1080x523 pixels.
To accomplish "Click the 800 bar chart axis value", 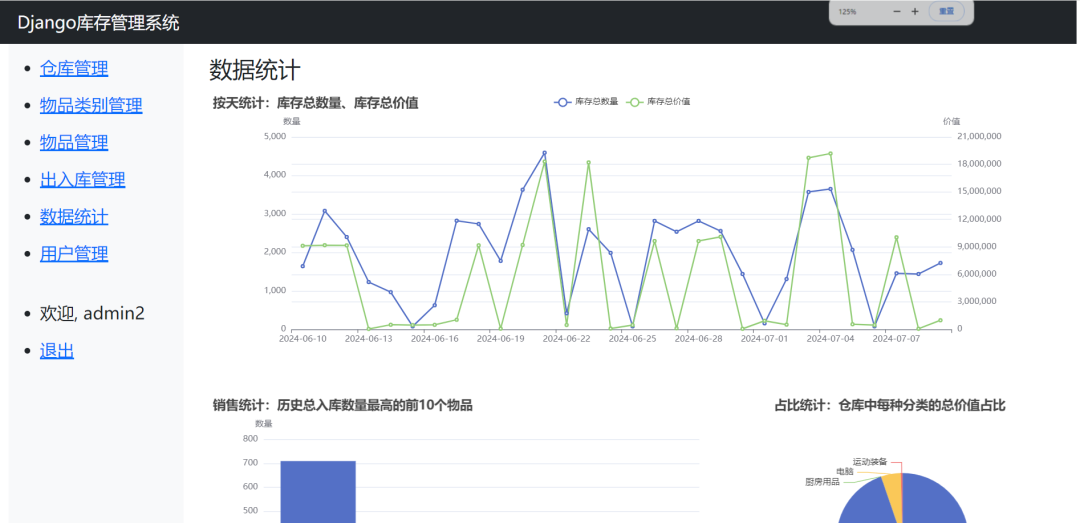I will click(x=251, y=439).
